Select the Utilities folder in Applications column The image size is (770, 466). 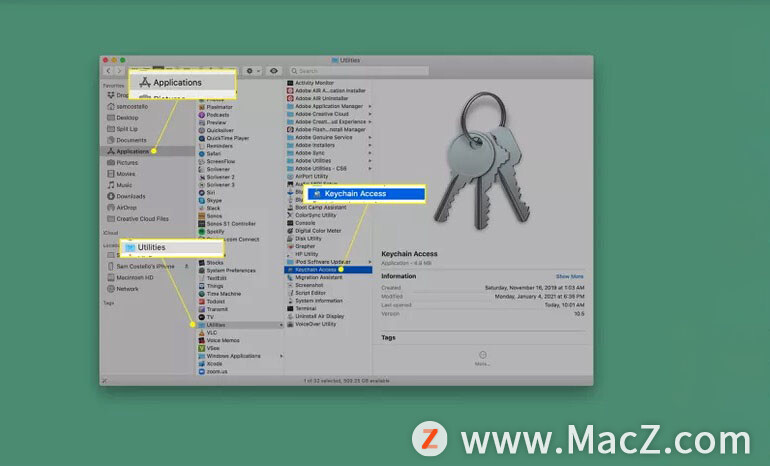click(240, 325)
